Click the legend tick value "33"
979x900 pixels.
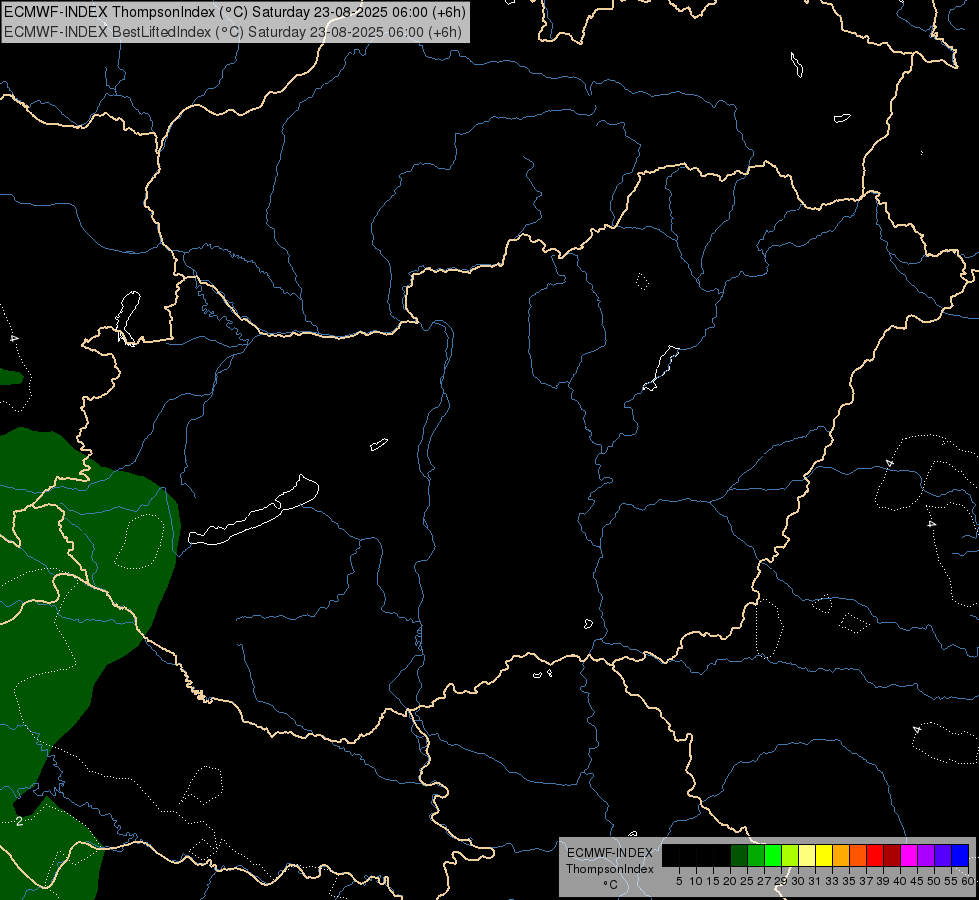pos(832,881)
